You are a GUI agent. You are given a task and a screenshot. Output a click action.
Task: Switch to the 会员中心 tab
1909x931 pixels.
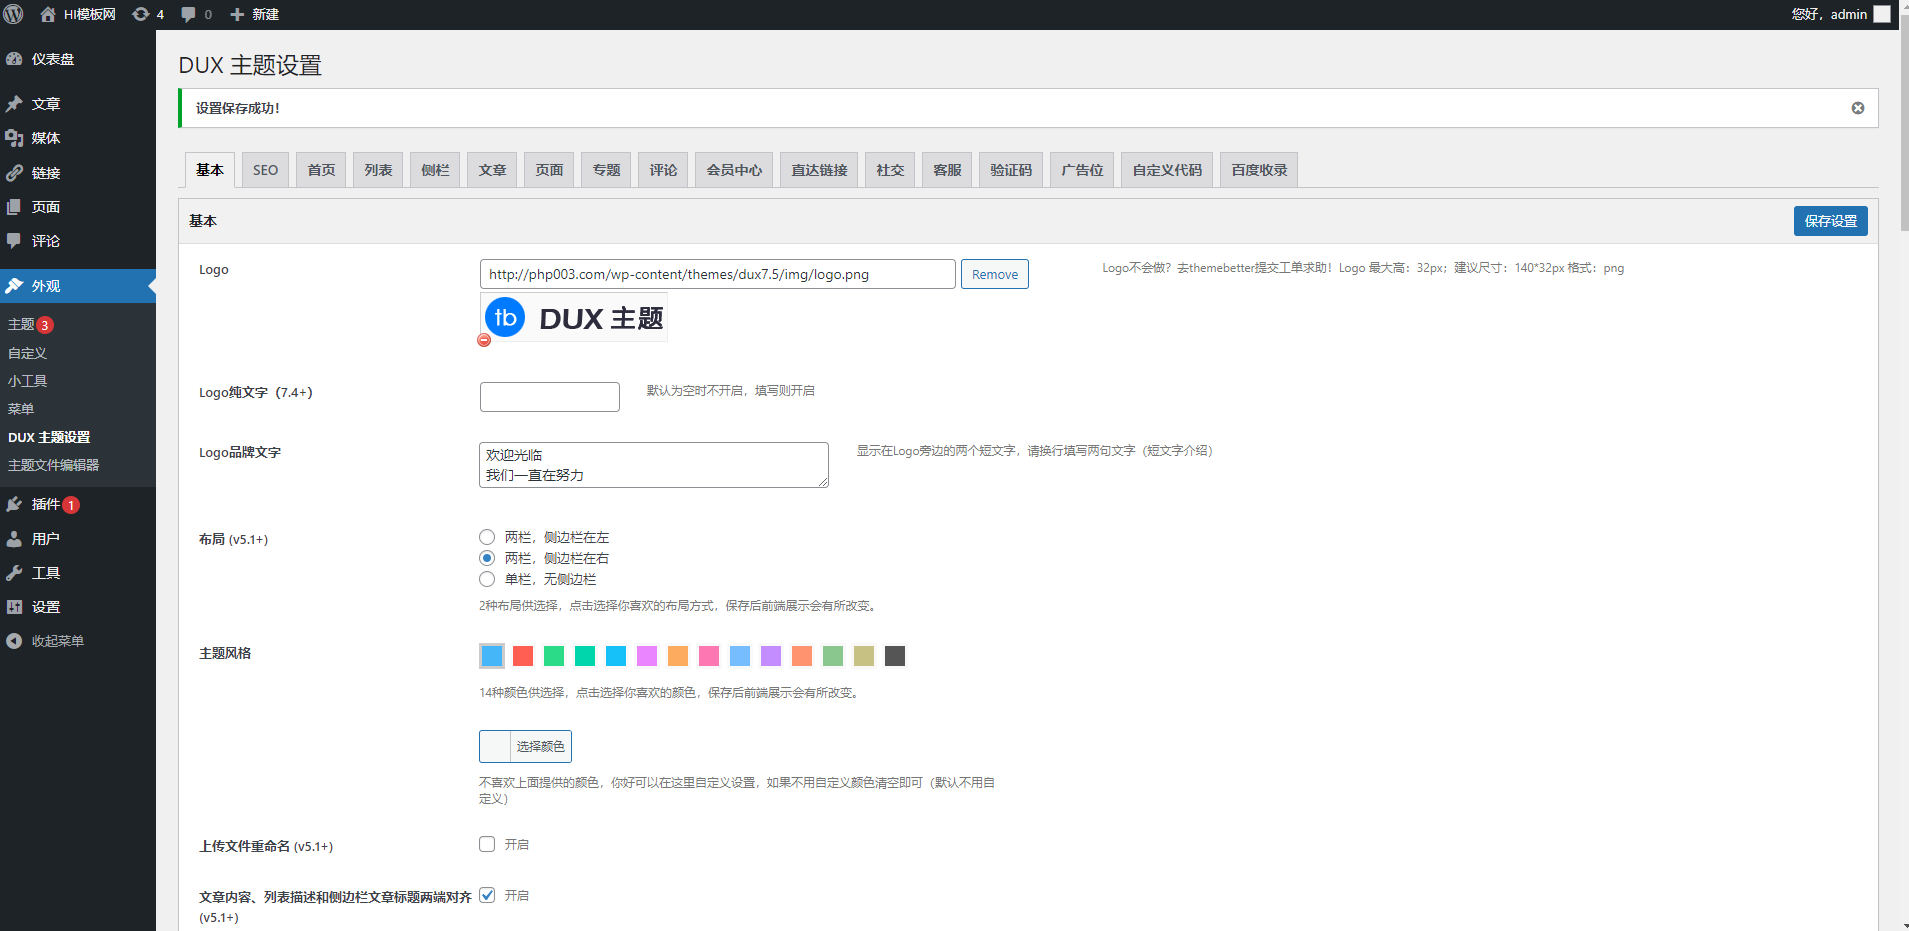[x=734, y=170]
